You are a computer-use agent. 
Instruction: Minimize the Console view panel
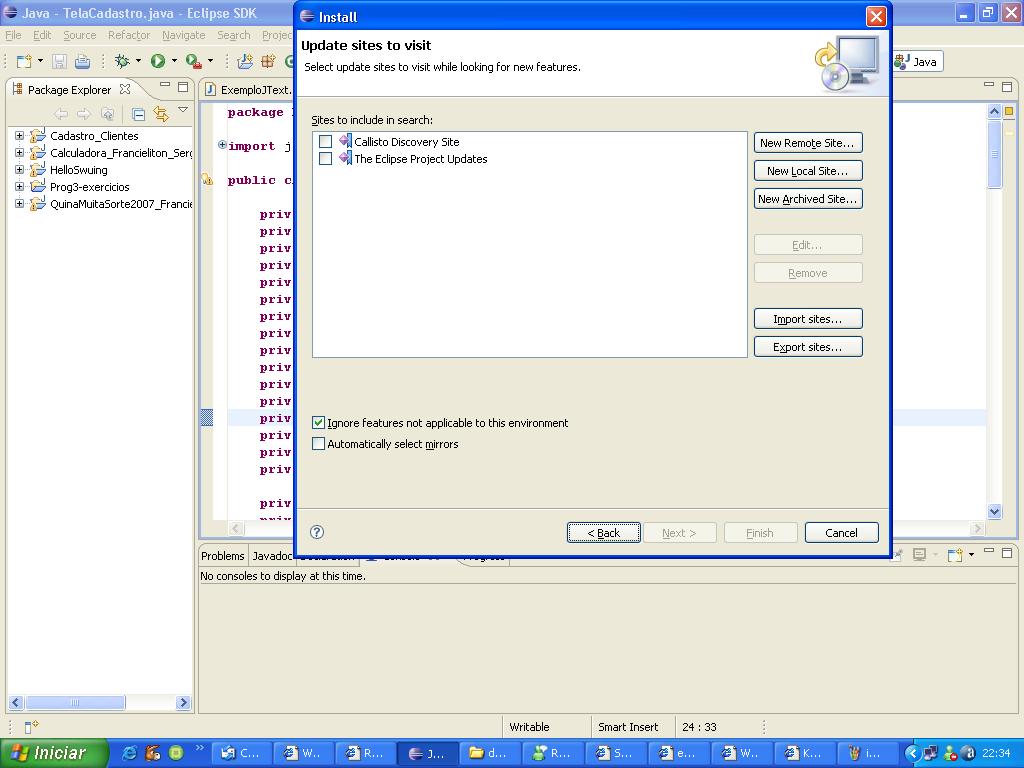[x=989, y=552]
